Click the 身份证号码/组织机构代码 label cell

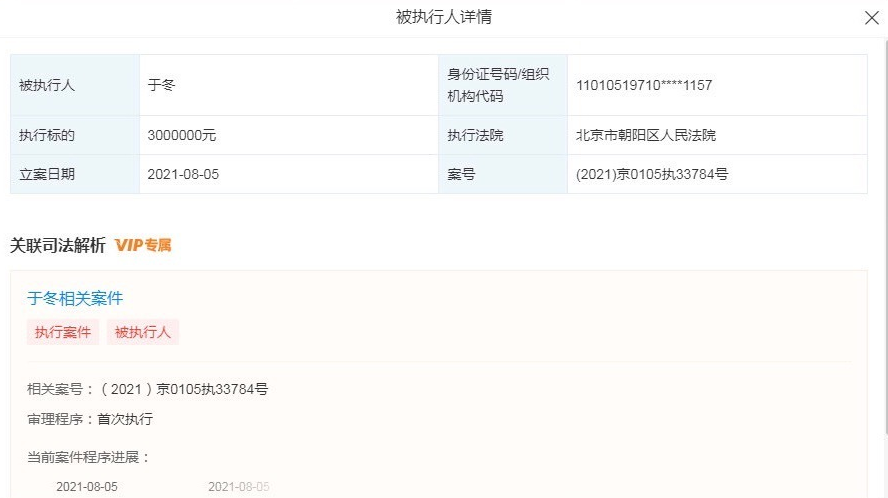(x=503, y=85)
